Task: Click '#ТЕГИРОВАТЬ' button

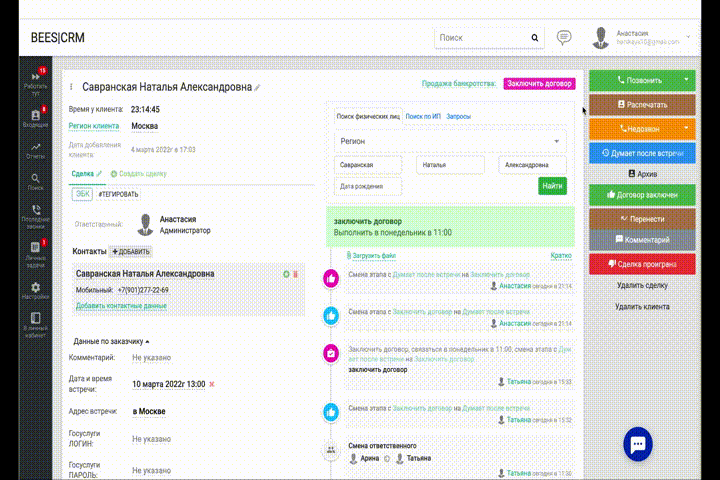Action: coord(118,194)
